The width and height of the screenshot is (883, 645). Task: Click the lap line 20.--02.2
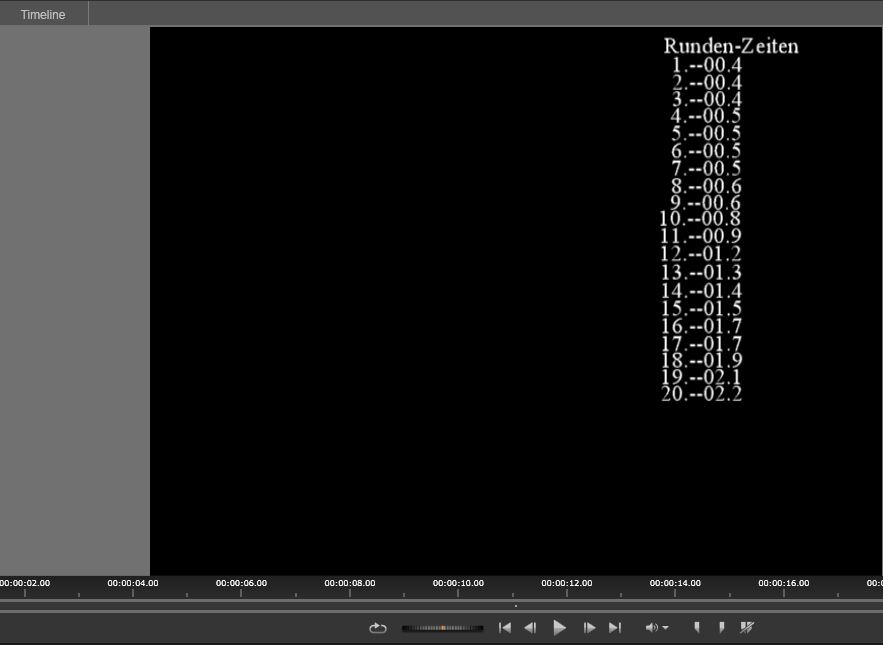(701, 394)
